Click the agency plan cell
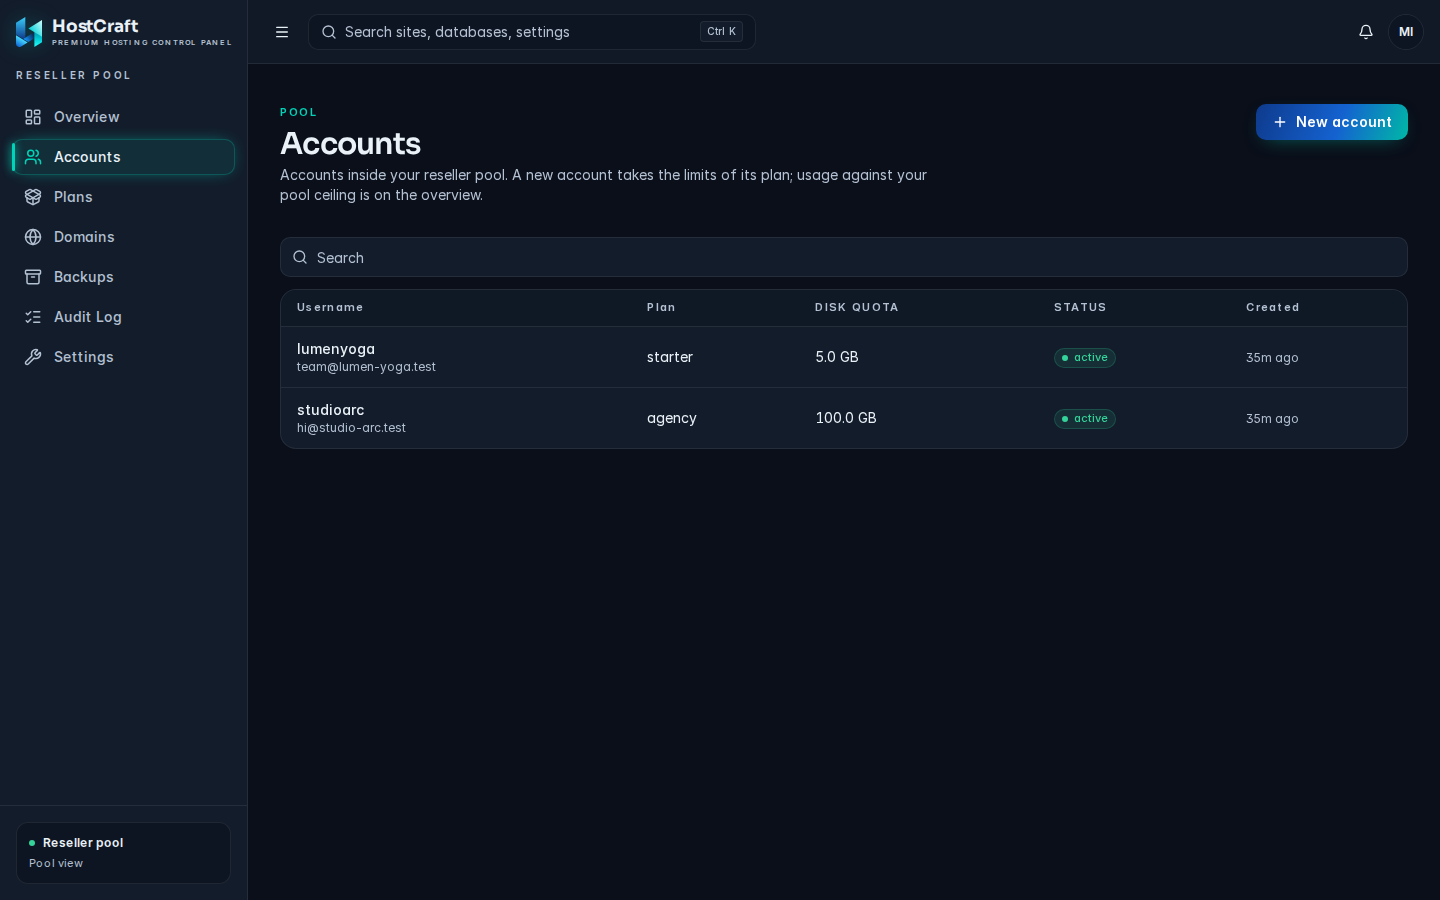The width and height of the screenshot is (1440, 900). click(672, 418)
